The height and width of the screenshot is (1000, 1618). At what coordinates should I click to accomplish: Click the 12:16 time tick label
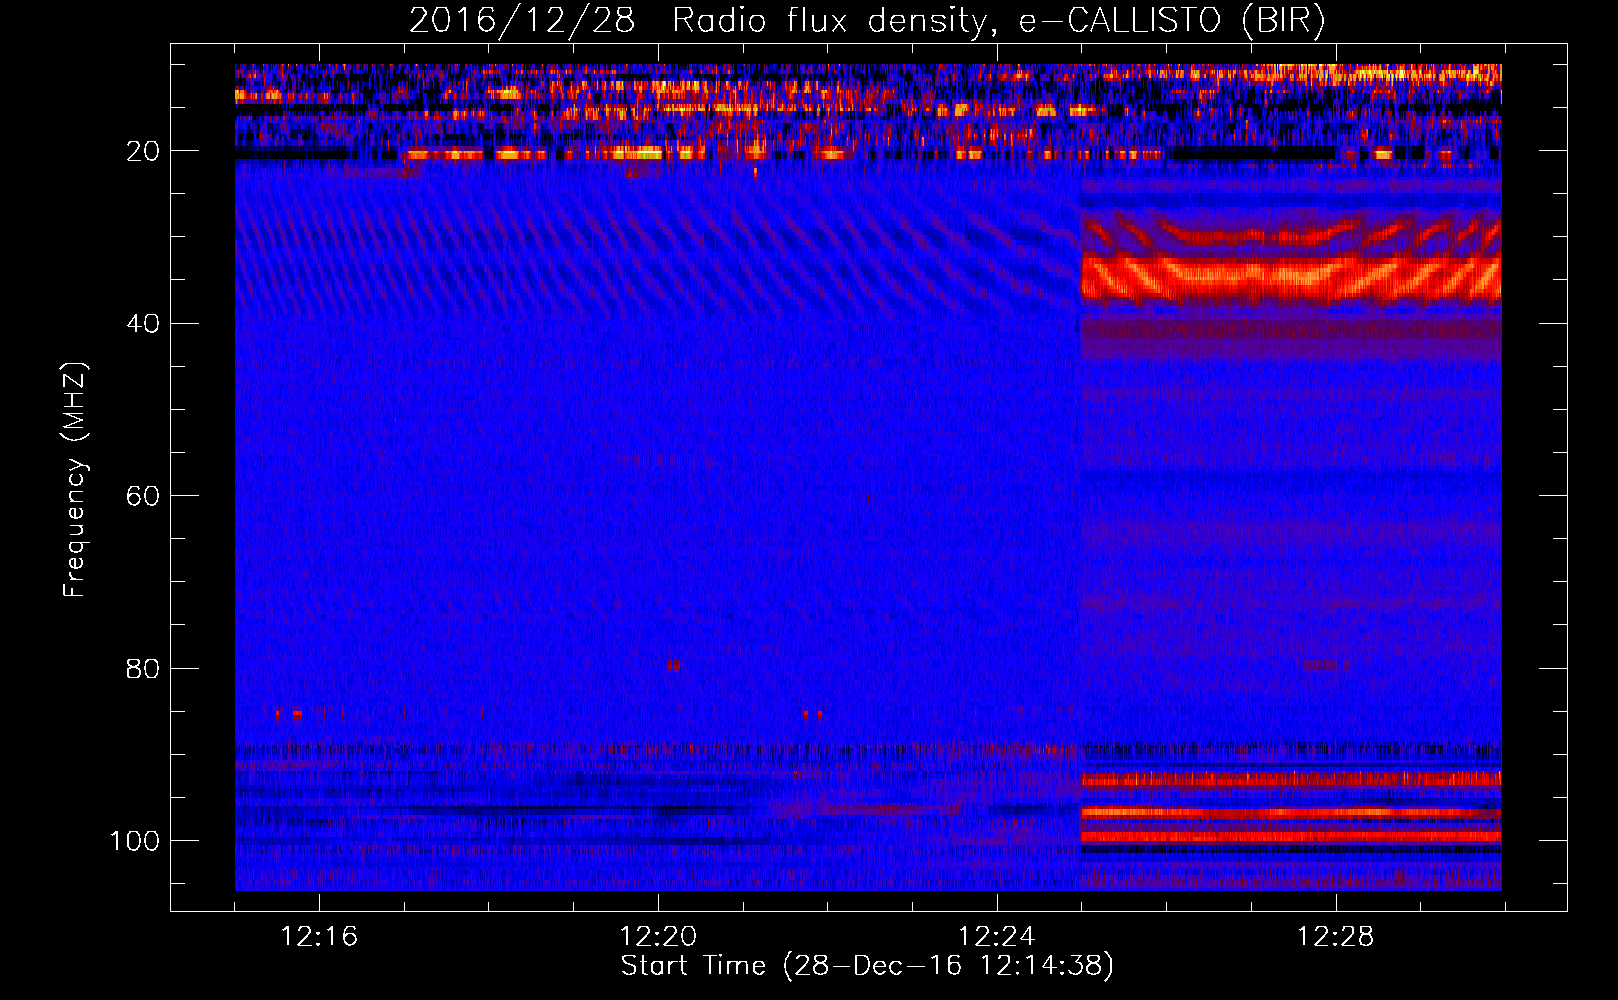click(x=319, y=937)
